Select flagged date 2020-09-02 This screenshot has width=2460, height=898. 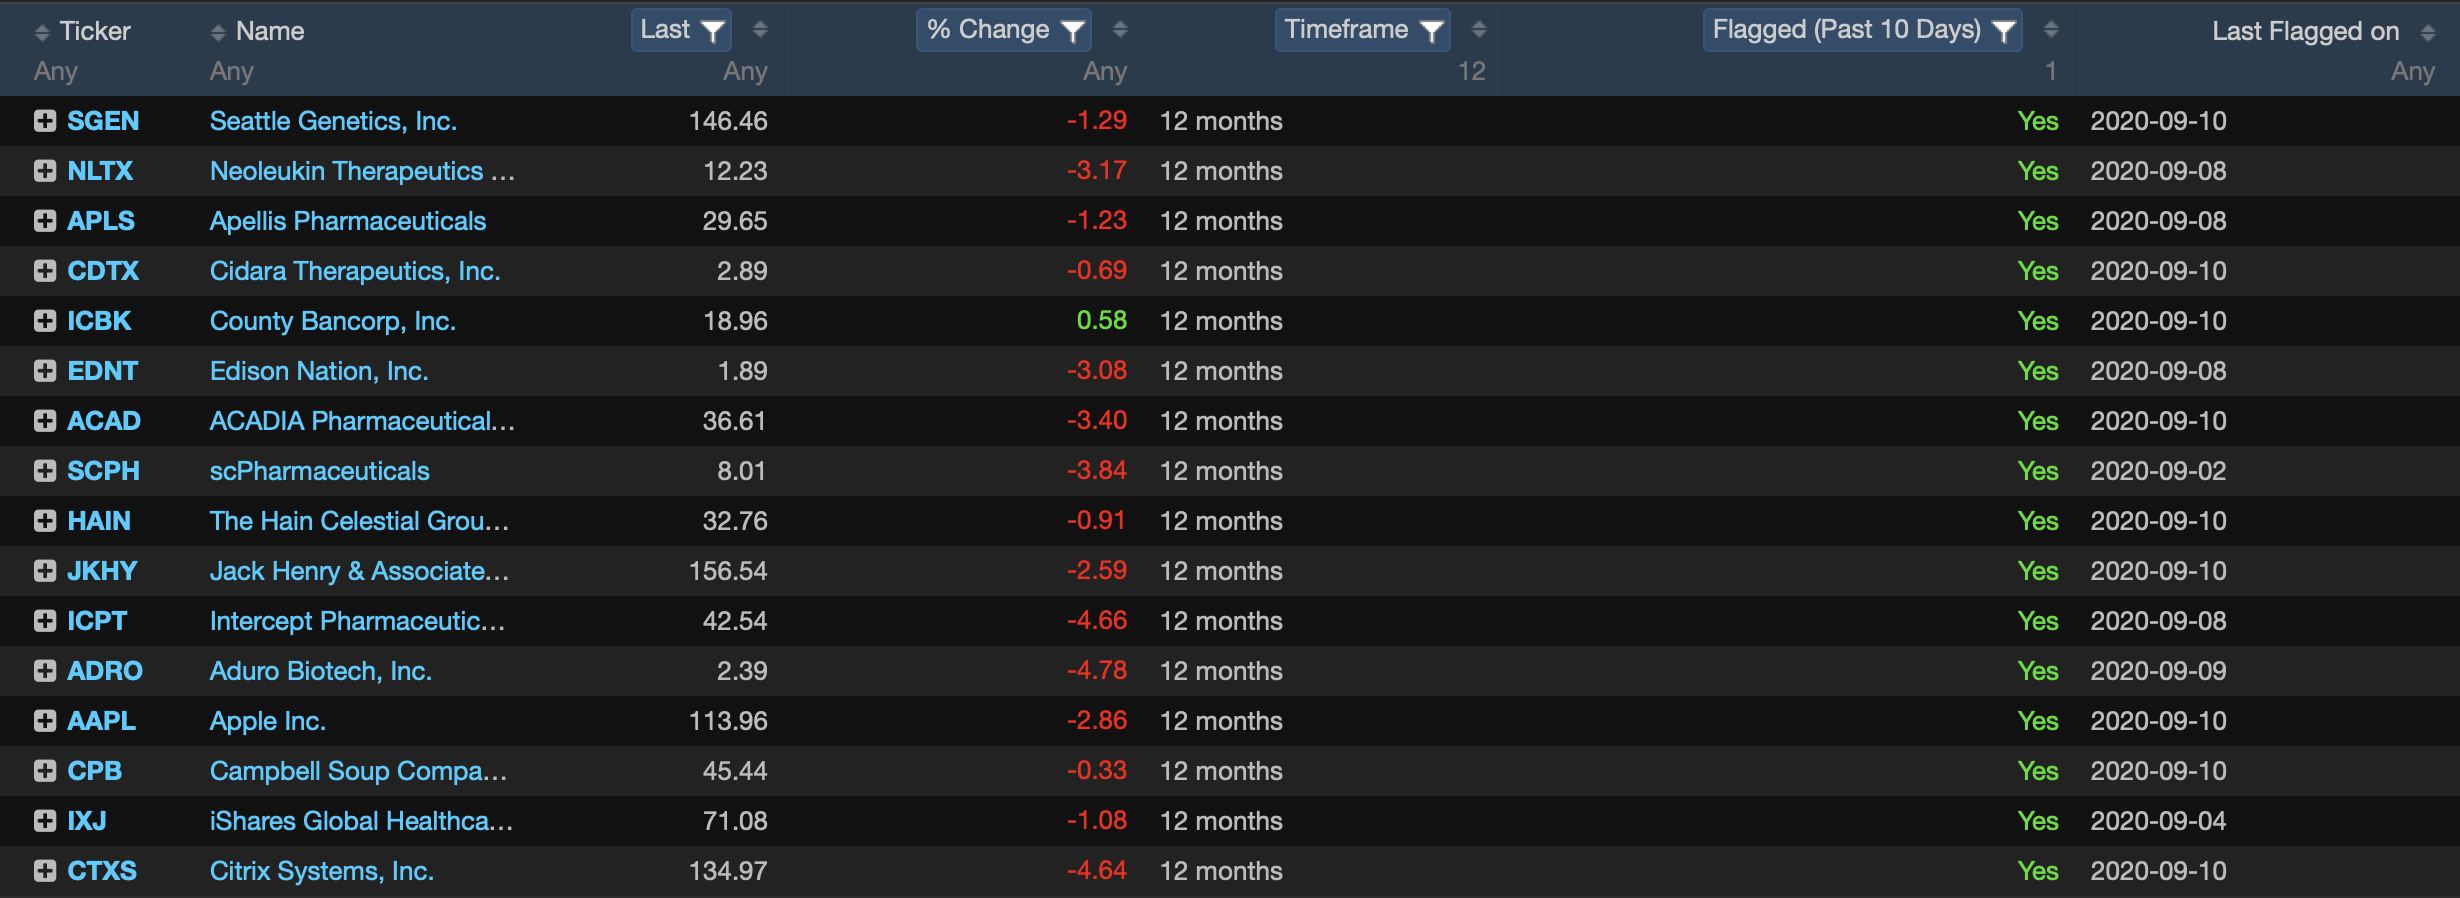coord(2159,471)
